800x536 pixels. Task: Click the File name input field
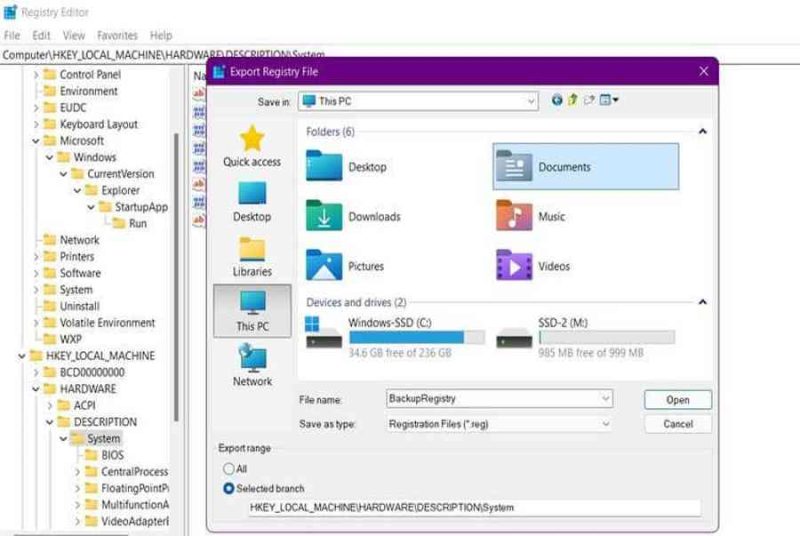499,399
